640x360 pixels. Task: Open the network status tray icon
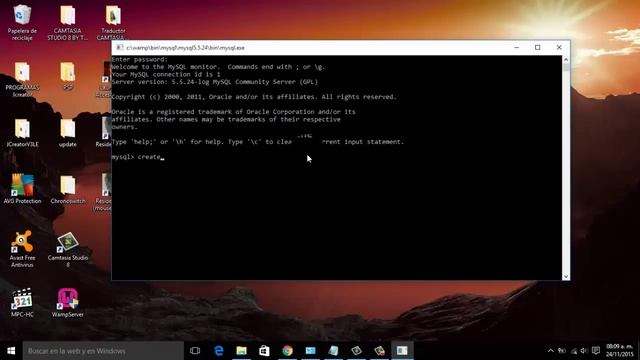coord(573,351)
